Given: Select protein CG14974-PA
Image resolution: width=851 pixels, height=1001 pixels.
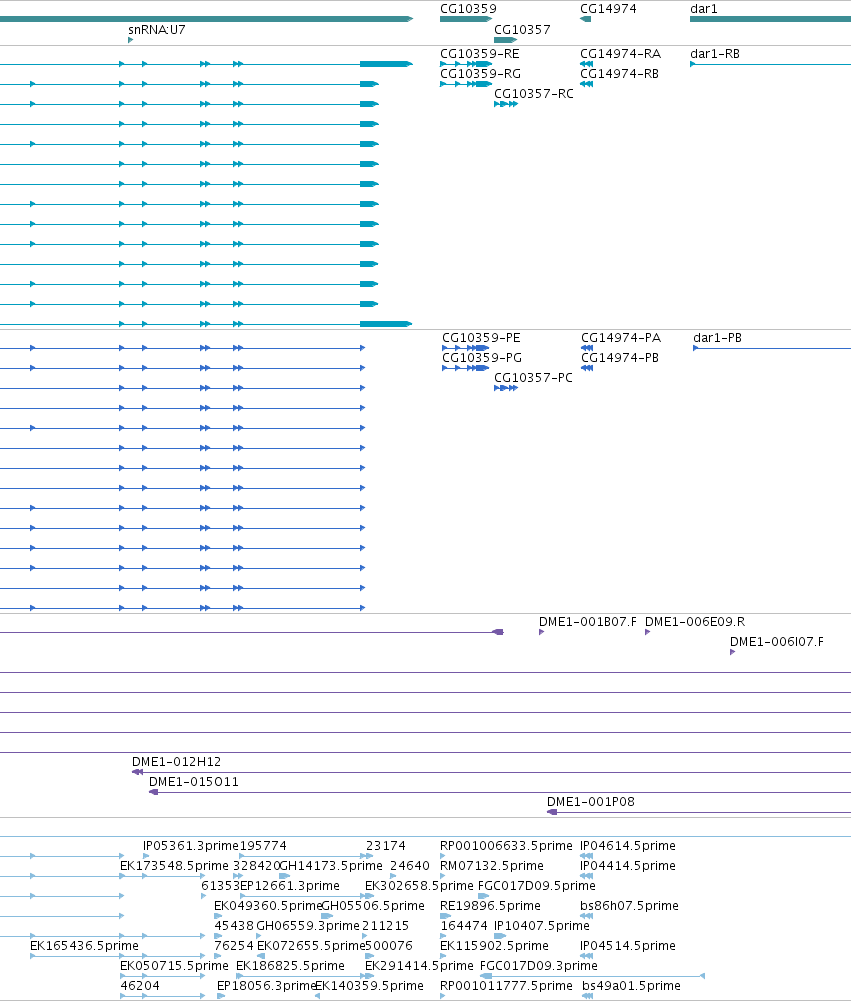Looking at the screenshot, I should click(x=621, y=338).
